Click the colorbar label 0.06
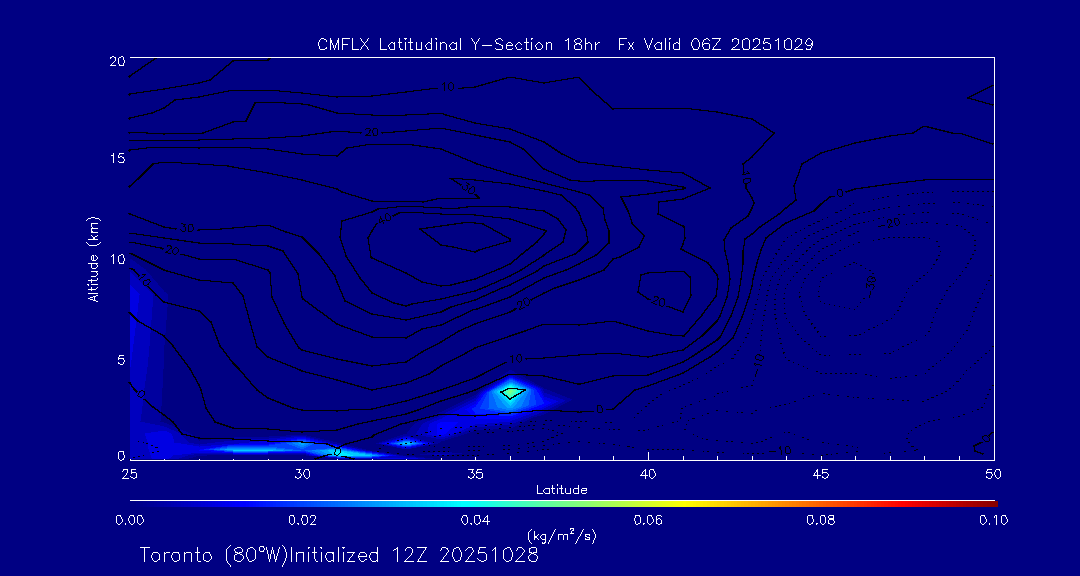Screen dimensions: 1080x576 click(648, 520)
